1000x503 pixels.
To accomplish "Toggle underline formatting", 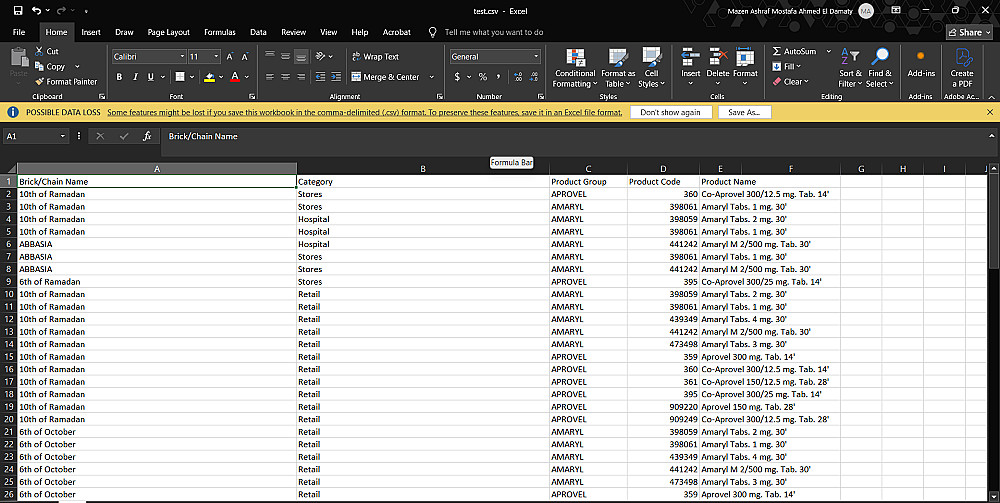I will [151, 77].
